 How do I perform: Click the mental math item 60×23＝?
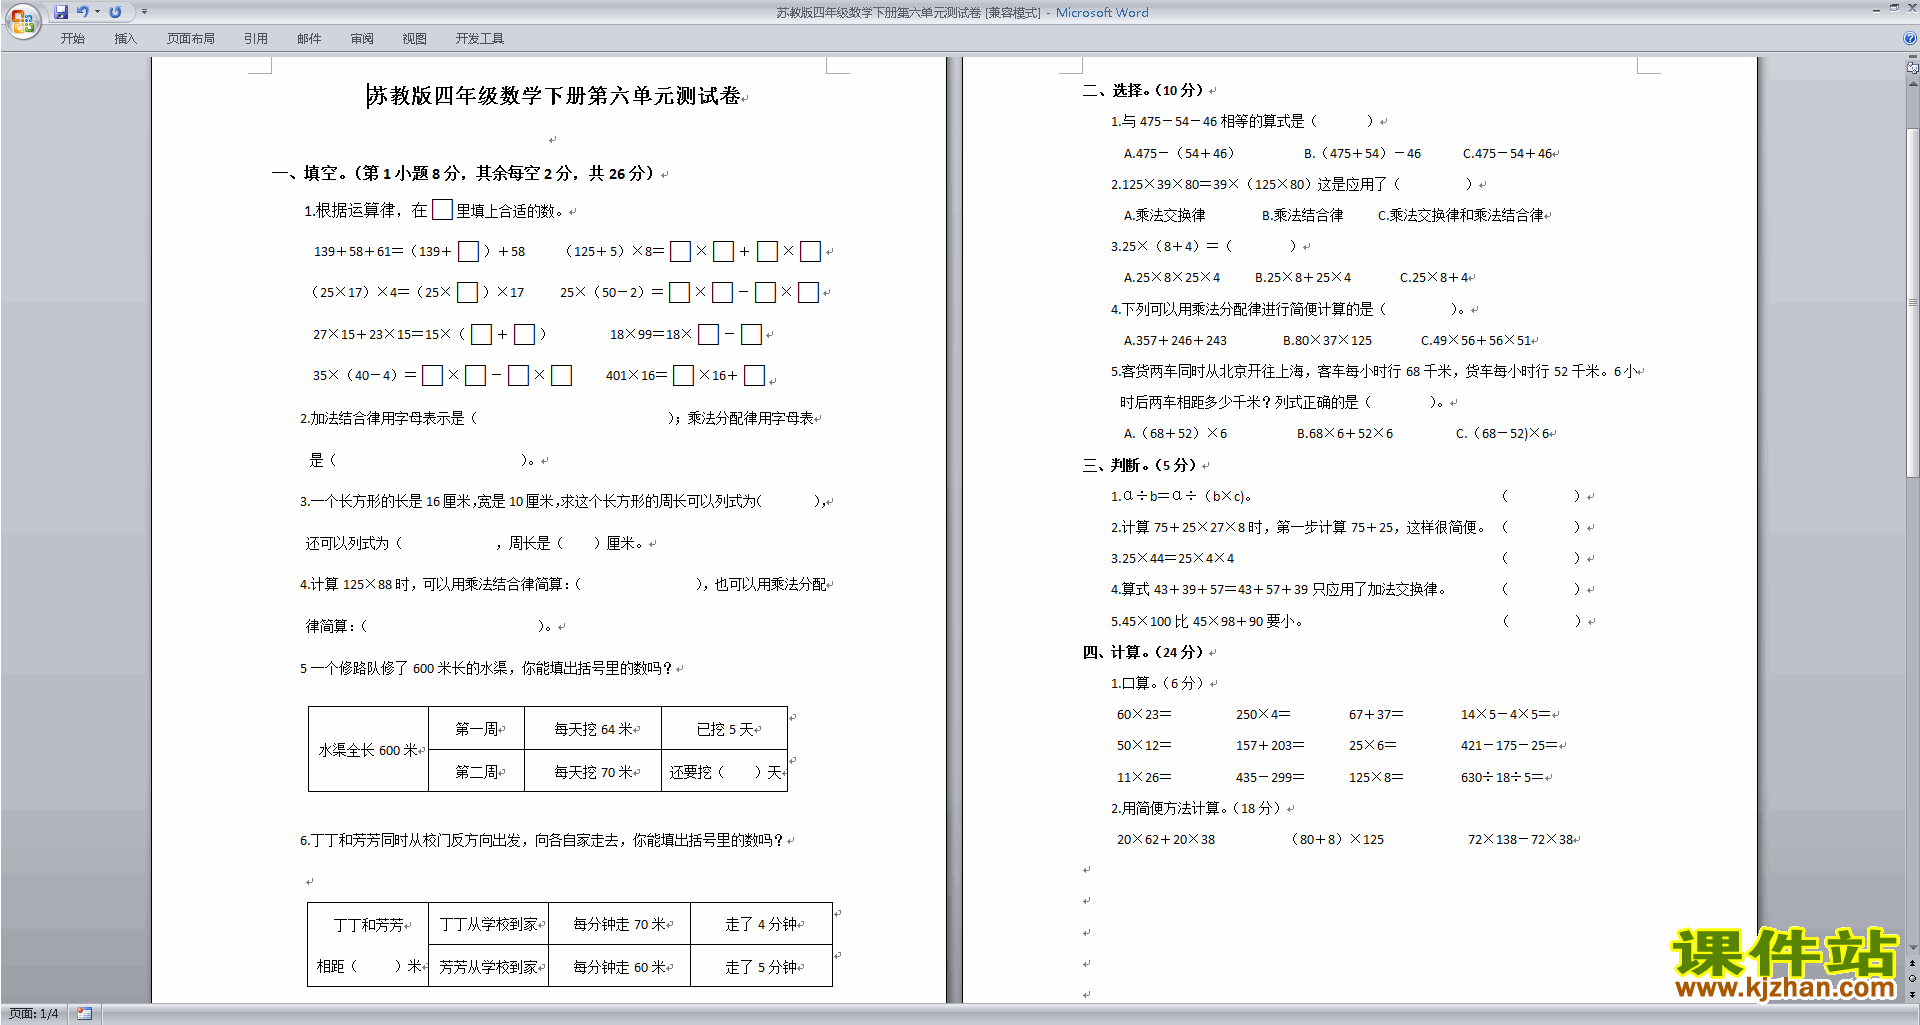1144,714
